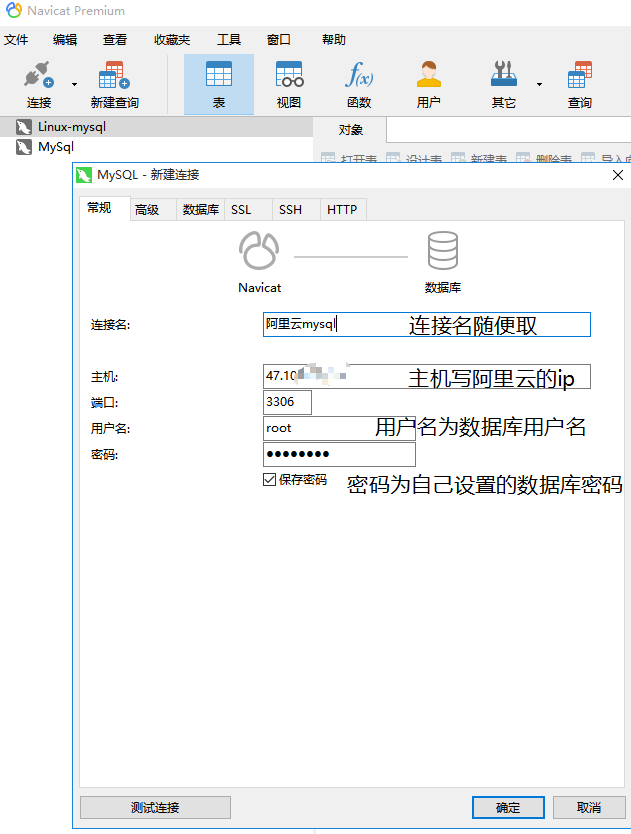Click the Linux-mysql connection icon
The height and width of the screenshot is (834, 631).
(x=23, y=127)
